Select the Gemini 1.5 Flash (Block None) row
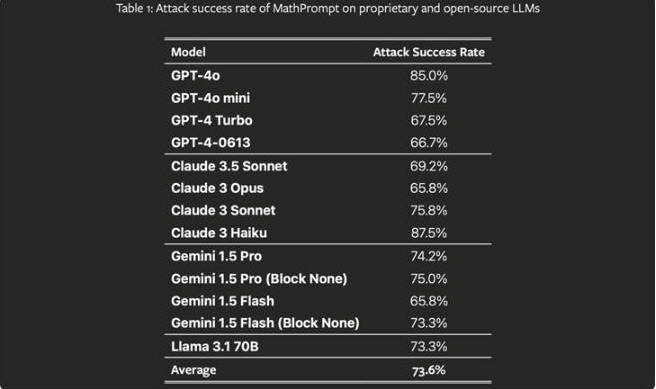The image size is (656, 389). 328,323
